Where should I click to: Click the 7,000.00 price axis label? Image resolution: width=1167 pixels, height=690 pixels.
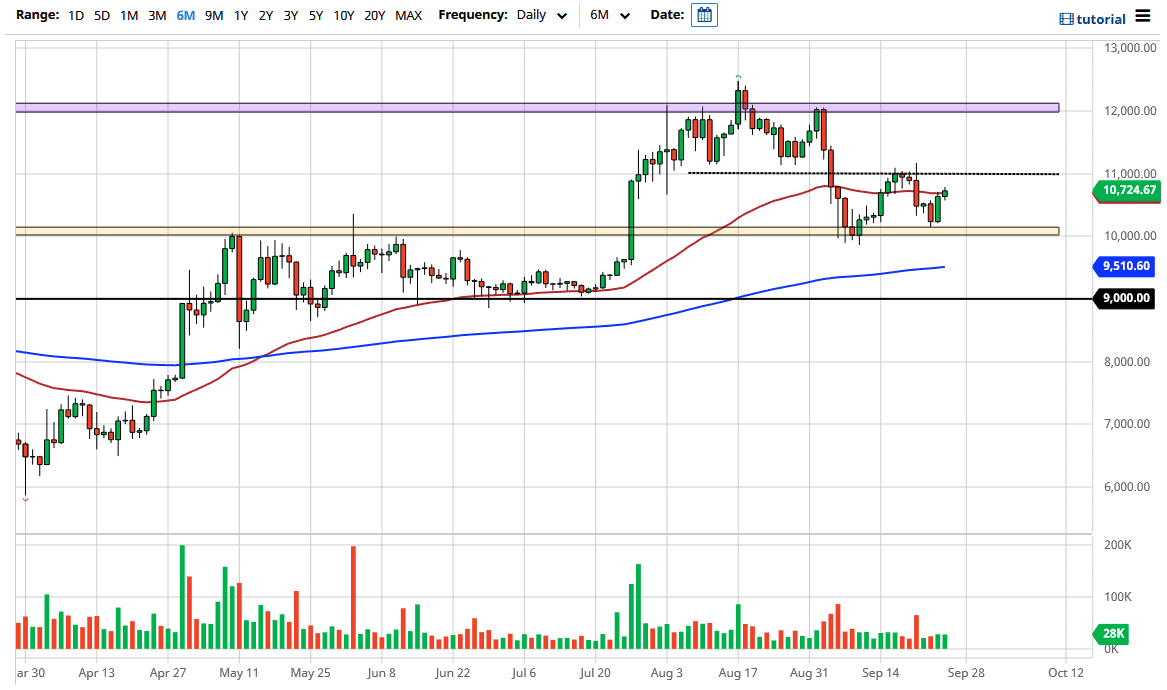1127,424
